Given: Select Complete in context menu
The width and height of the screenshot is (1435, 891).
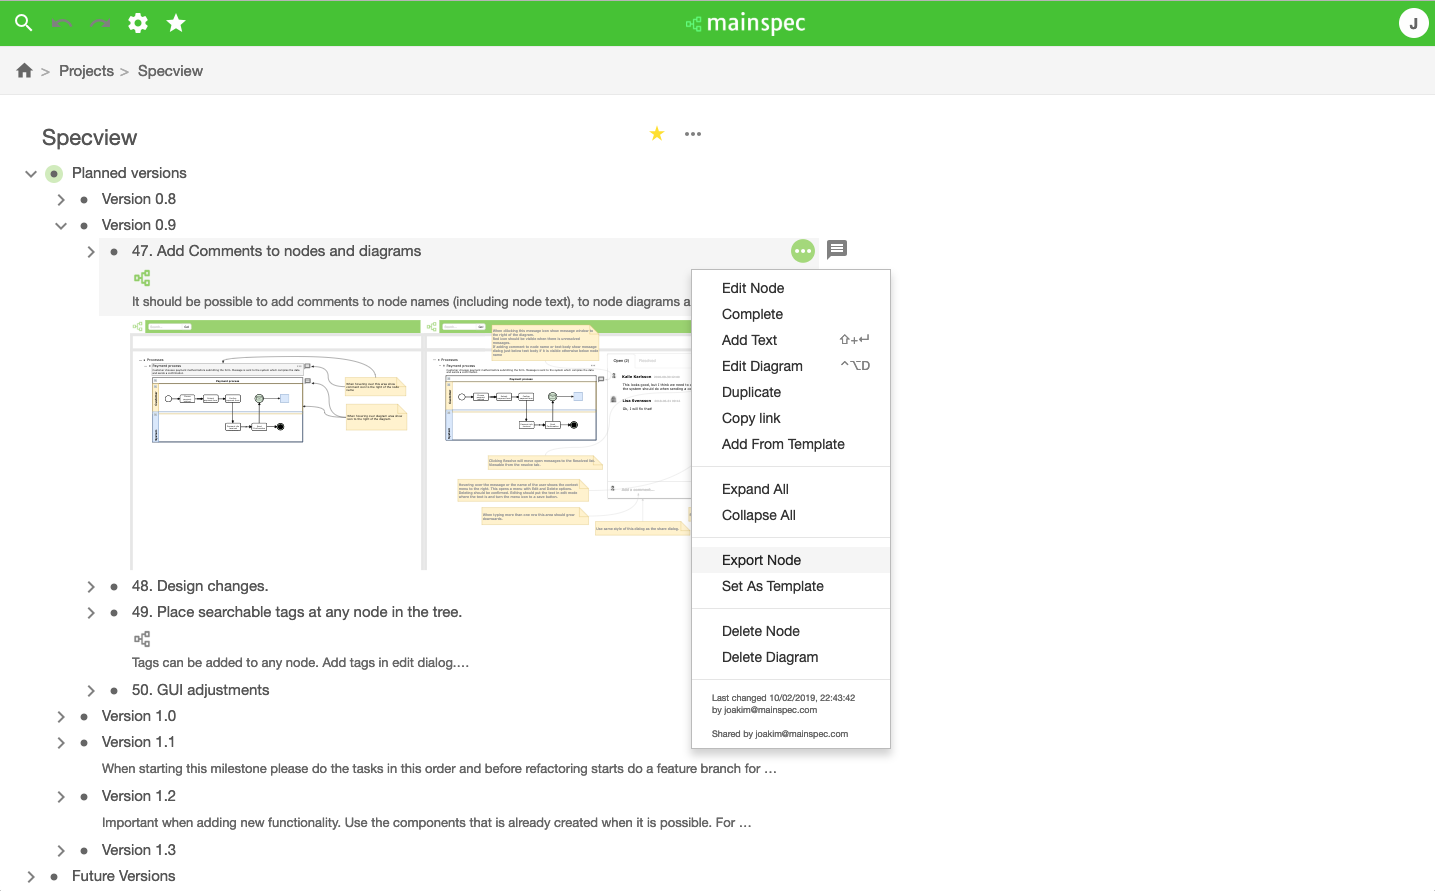Looking at the screenshot, I should tap(791, 314).
